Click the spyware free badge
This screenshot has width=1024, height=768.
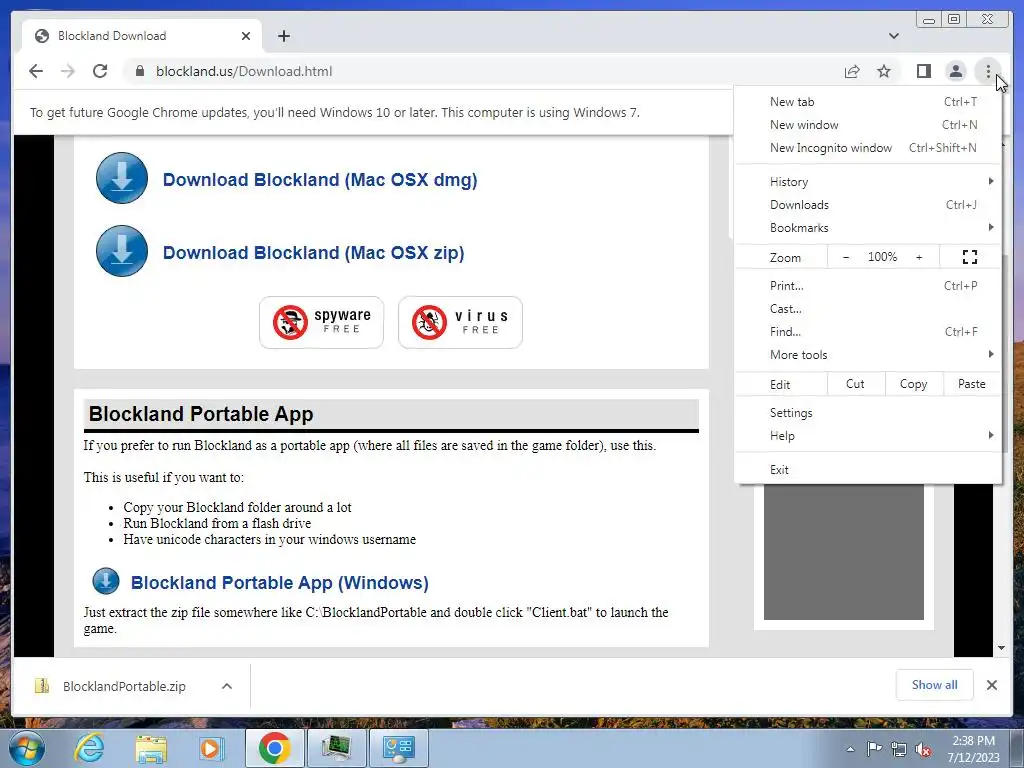321,322
